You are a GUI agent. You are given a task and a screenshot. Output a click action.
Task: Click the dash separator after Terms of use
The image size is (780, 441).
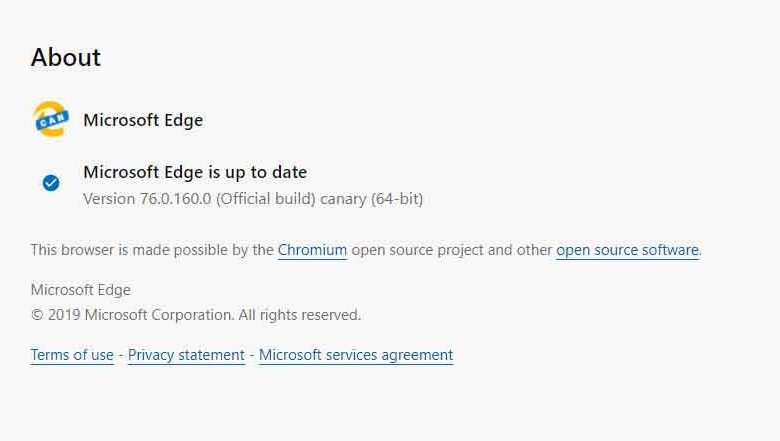pos(121,355)
